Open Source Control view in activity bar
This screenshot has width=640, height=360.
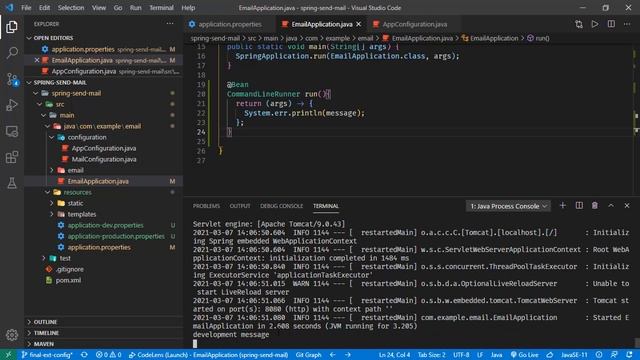12,79
